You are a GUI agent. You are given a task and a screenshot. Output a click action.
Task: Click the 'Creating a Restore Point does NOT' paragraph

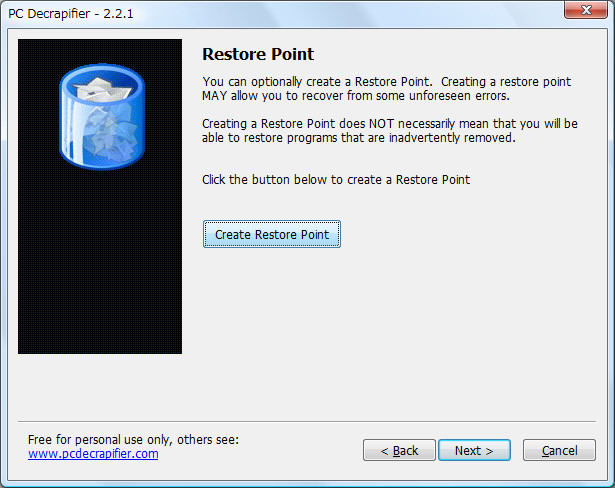[x=390, y=131]
